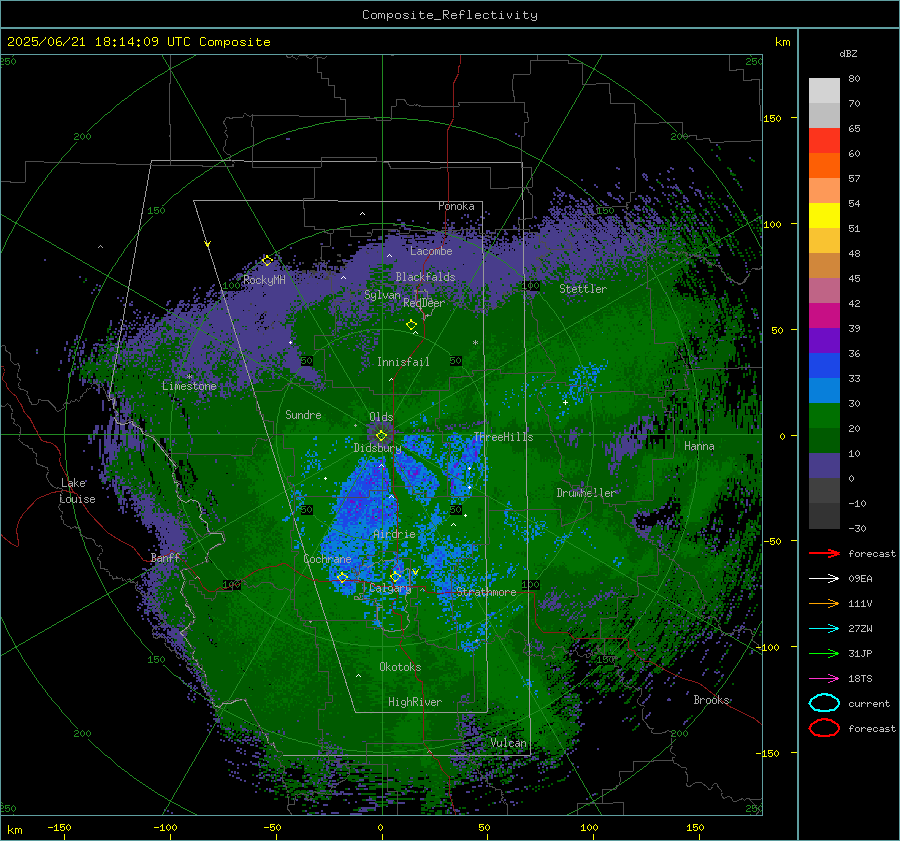Click the Brooks label
The height and width of the screenshot is (841, 900).
tap(711, 700)
